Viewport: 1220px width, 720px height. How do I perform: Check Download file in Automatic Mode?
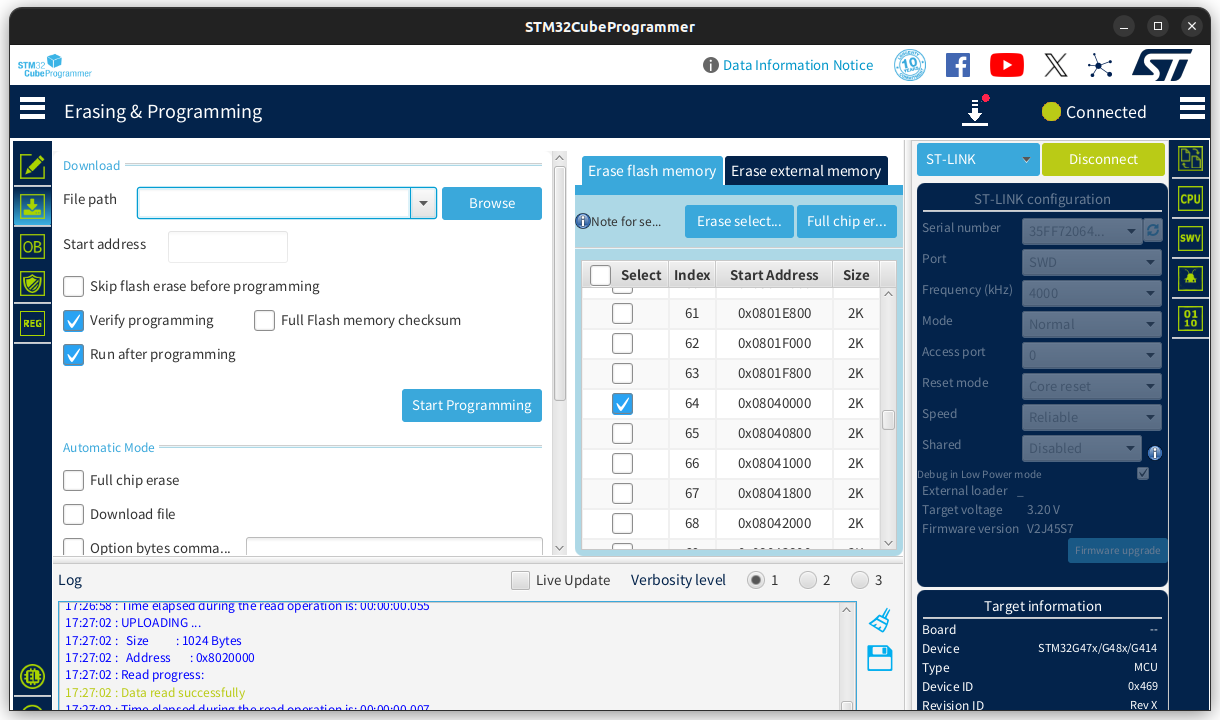coord(73,514)
